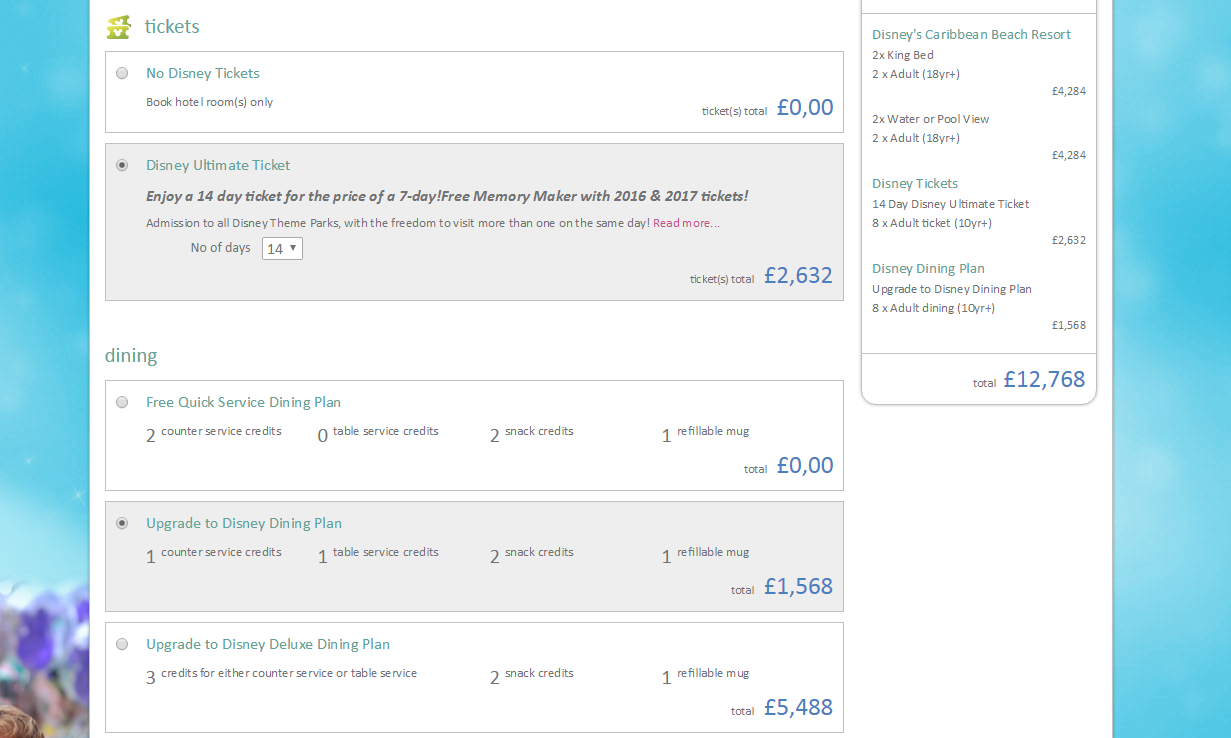Viewport: 1231px width, 738px height.
Task: Click the Upgrade to Disney Dining Plan title
Action: tap(244, 523)
